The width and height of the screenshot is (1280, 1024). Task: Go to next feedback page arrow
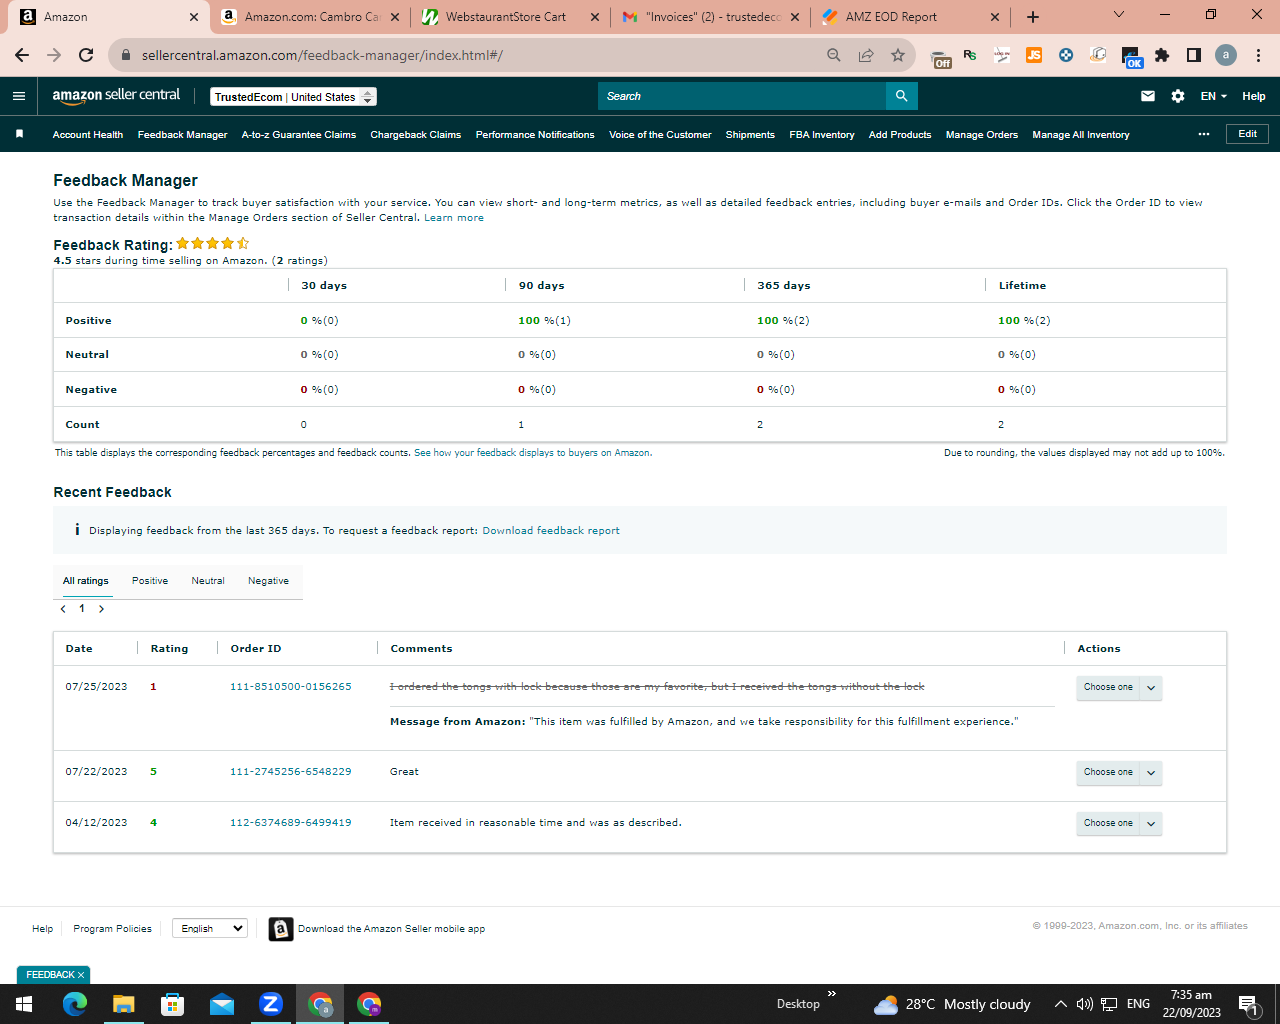tap(101, 609)
